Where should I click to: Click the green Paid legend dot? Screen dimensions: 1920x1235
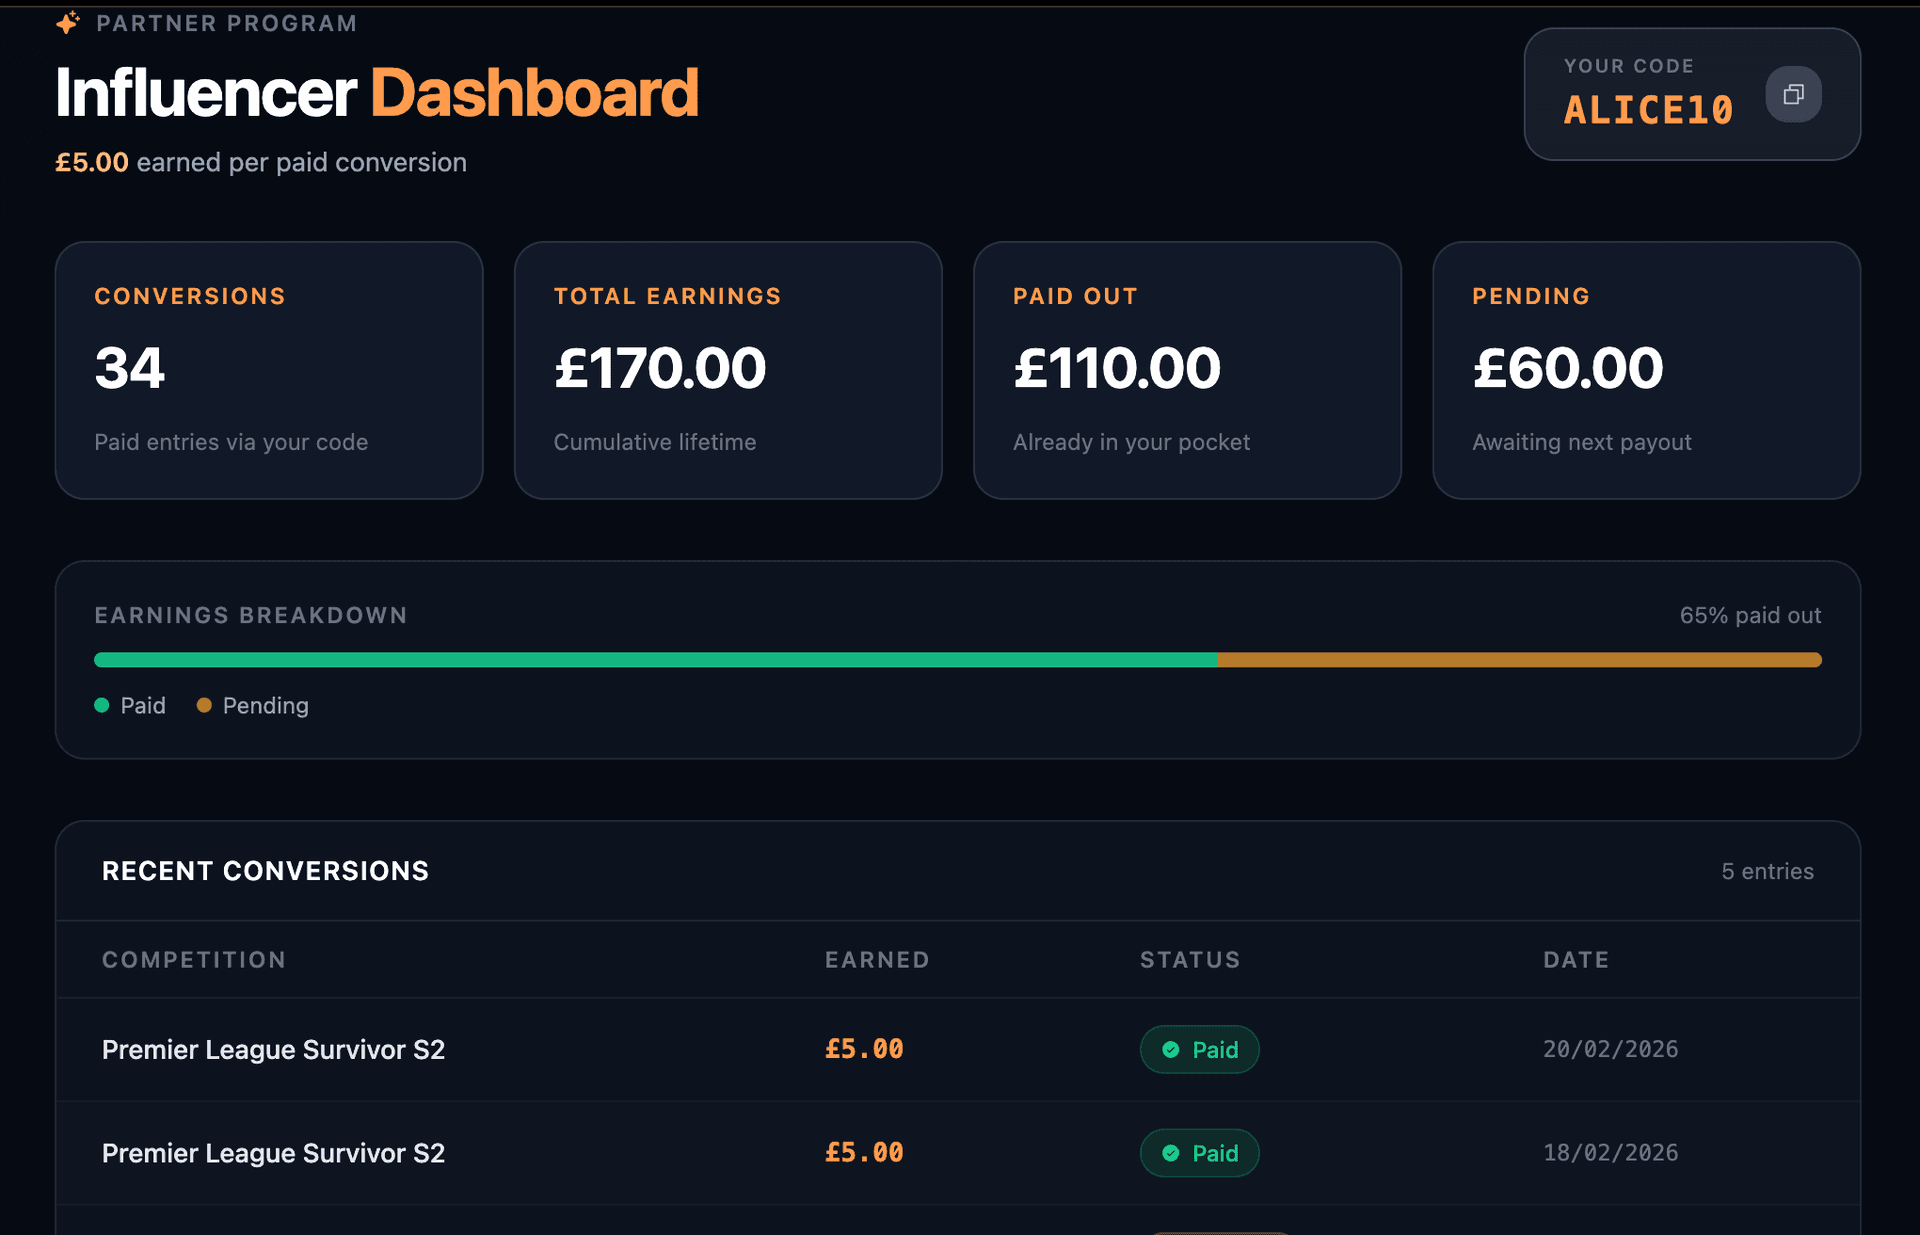click(x=102, y=705)
